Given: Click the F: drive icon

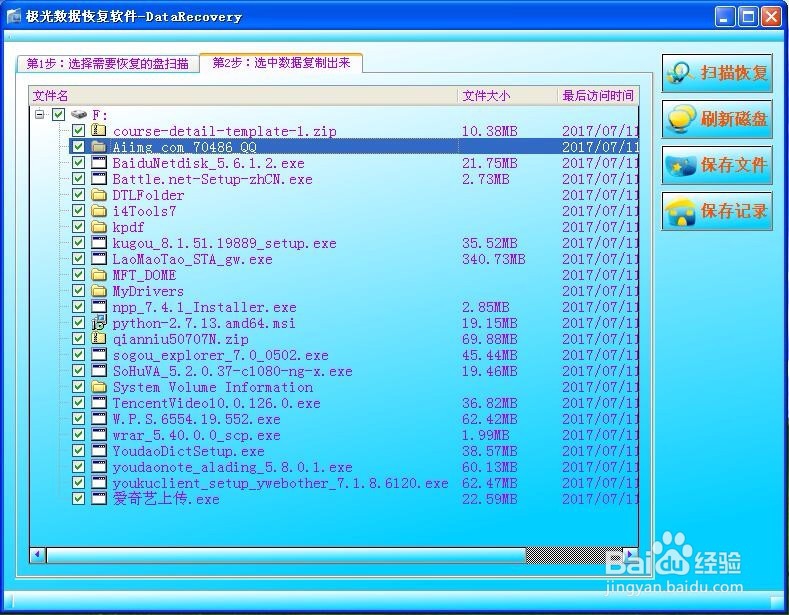Looking at the screenshot, I should [x=78, y=115].
